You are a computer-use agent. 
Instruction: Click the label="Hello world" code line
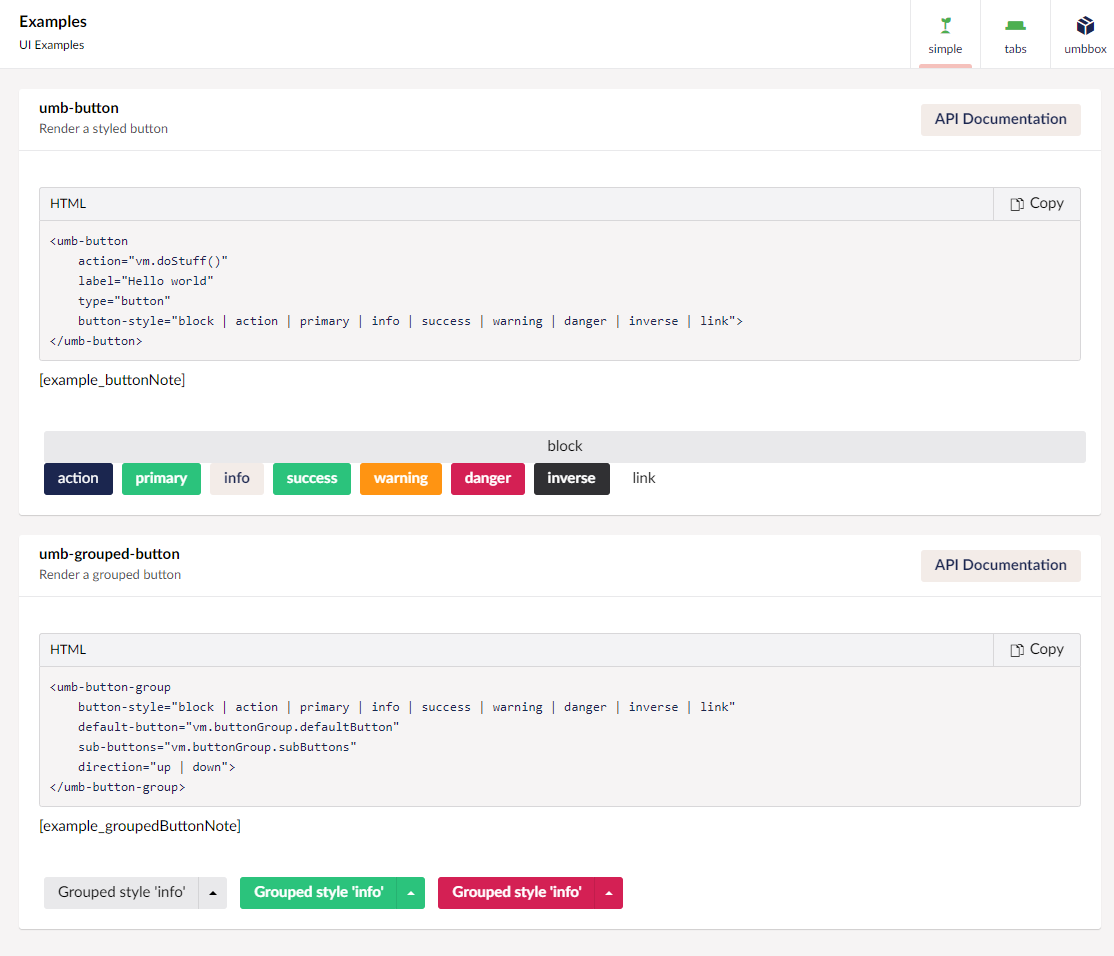click(146, 281)
